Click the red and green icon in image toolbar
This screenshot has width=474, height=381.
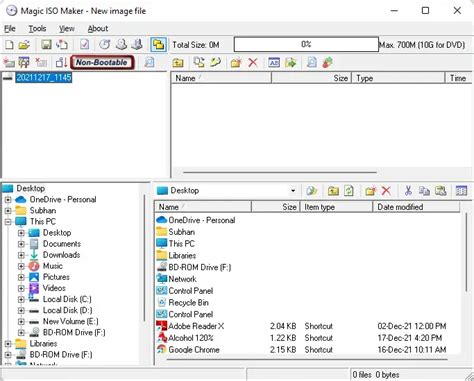[x=327, y=62]
